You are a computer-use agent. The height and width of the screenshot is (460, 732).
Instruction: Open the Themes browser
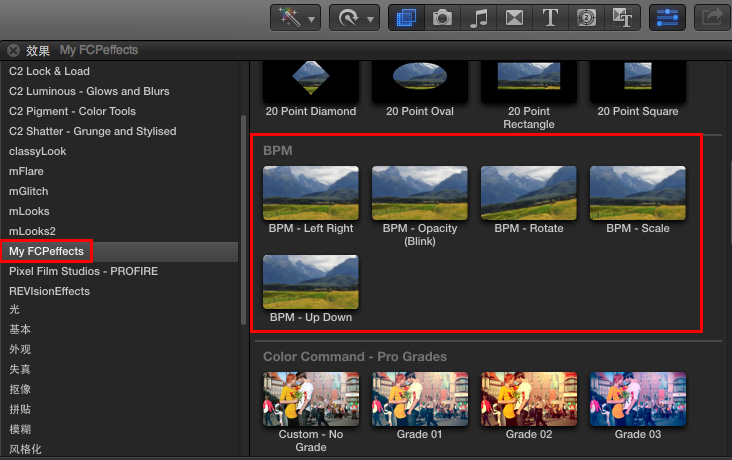pyautogui.click(x=622, y=18)
